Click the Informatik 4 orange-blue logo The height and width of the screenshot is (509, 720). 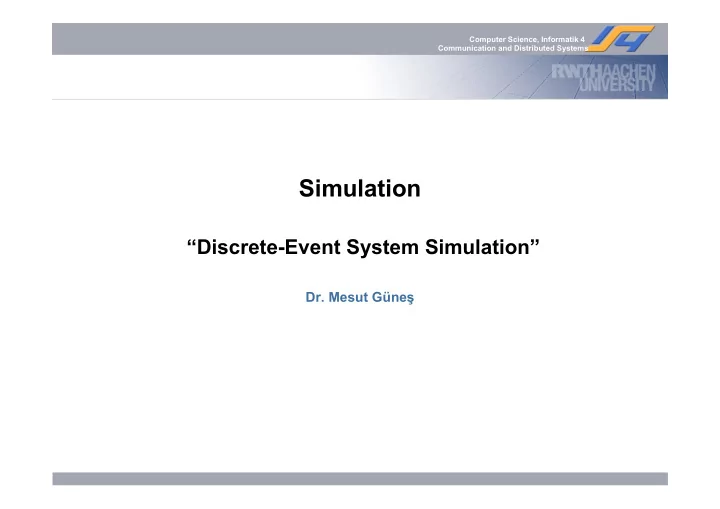[621, 39]
